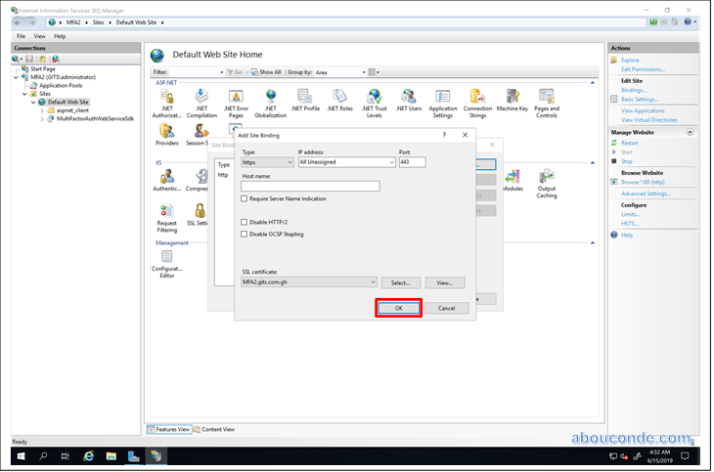
Task: Enable Require Server Name Indication checkbox
Action: pyautogui.click(x=245, y=199)
